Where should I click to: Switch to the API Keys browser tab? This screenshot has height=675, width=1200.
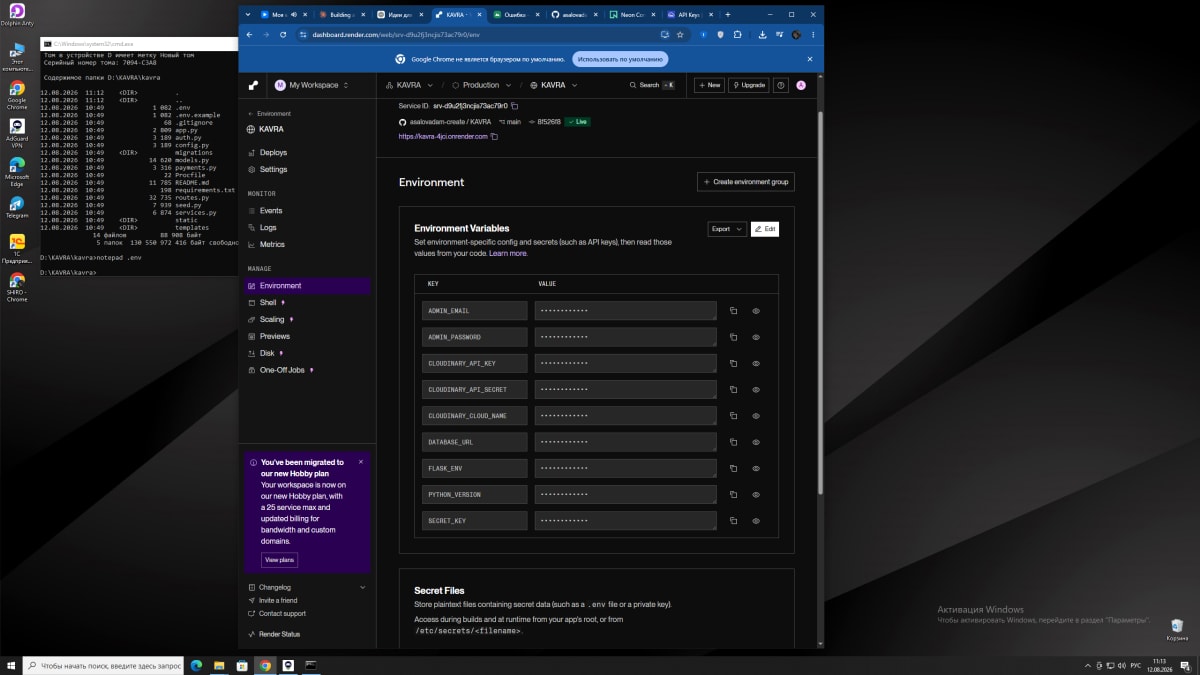690,15
